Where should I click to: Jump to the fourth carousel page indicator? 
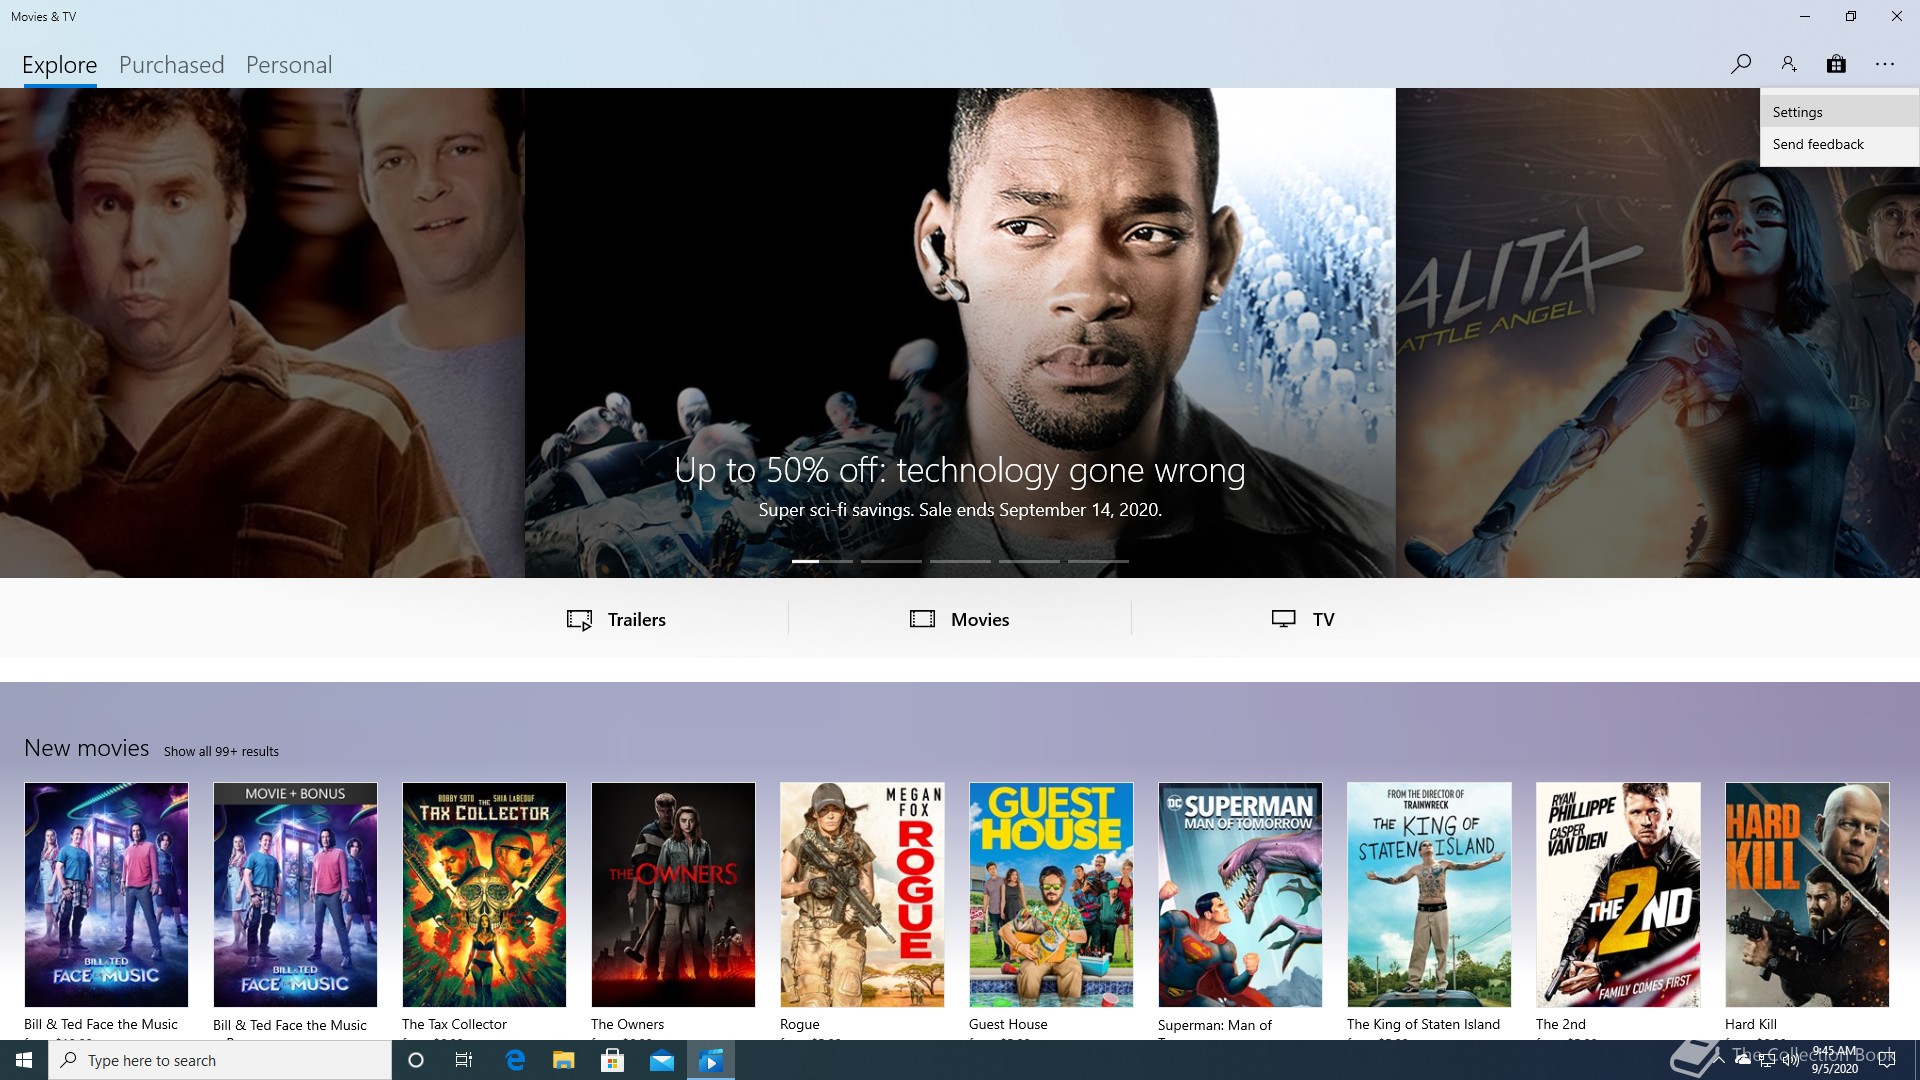point(1029,561)
